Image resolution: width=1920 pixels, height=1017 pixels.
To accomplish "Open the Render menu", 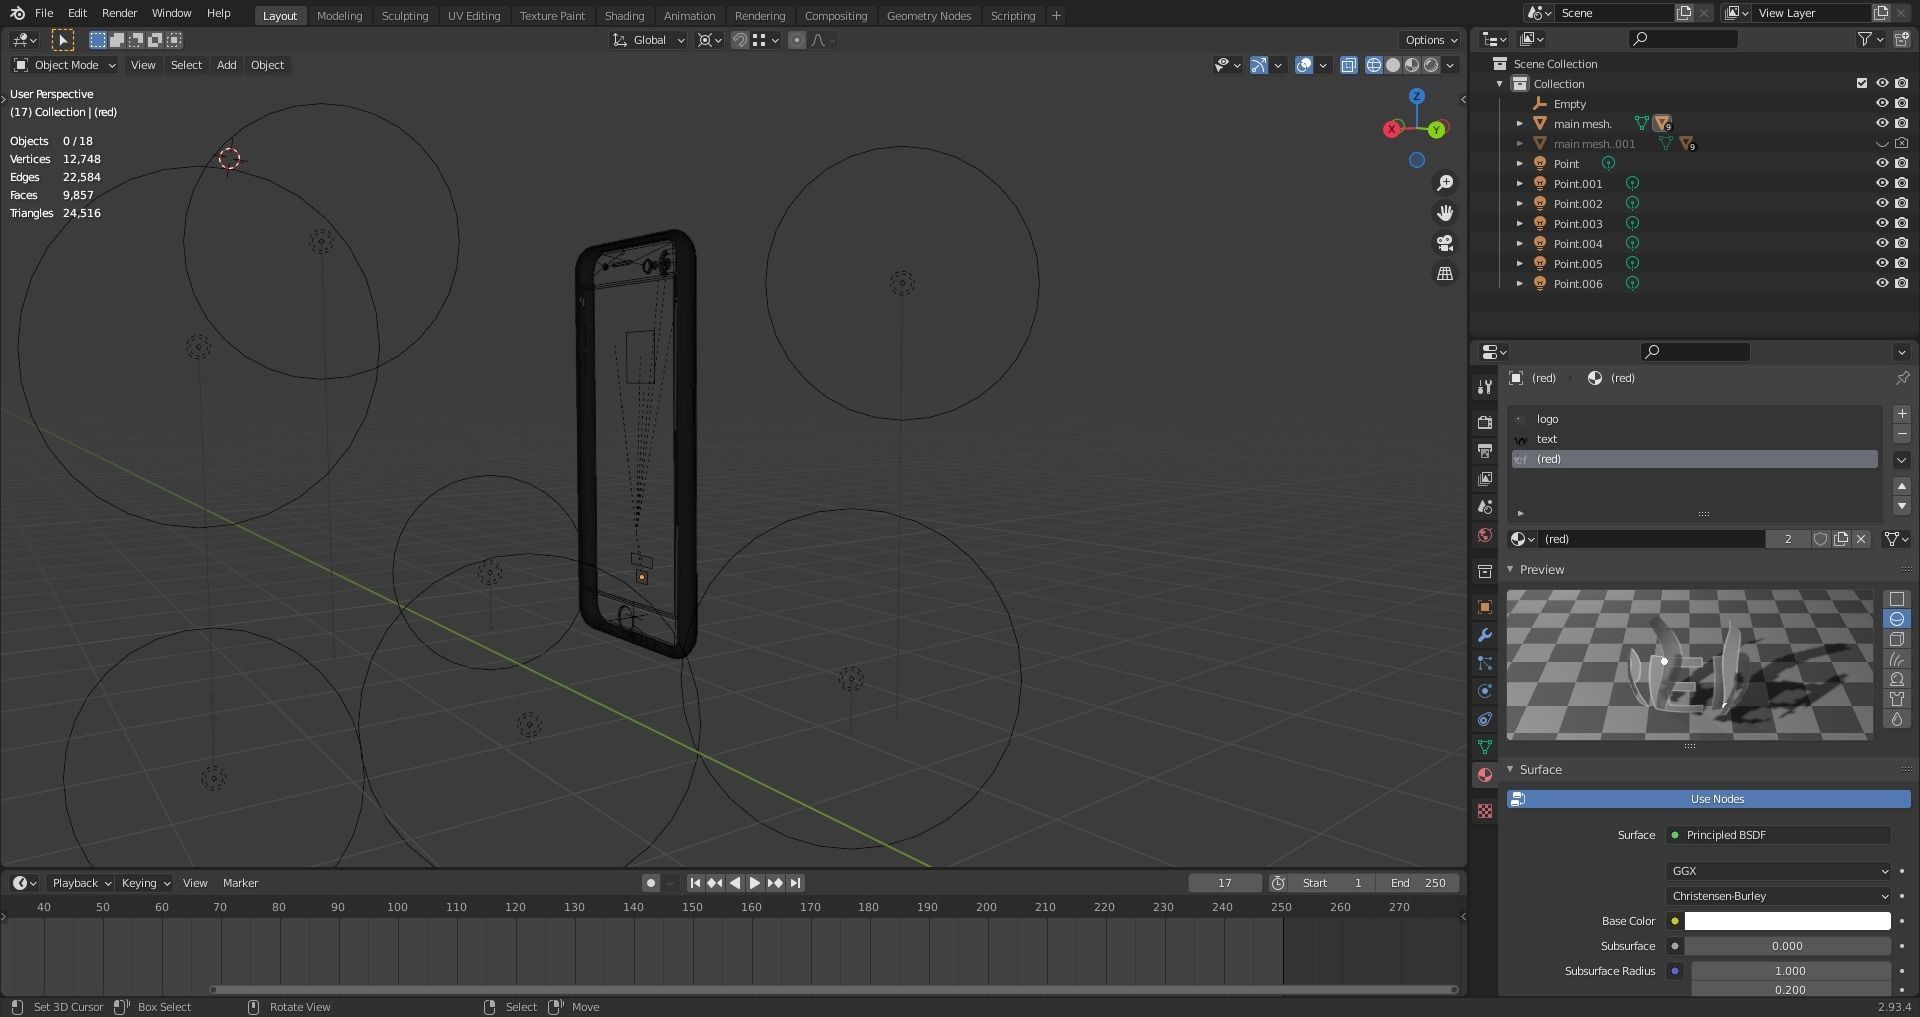I will (119, 13).
